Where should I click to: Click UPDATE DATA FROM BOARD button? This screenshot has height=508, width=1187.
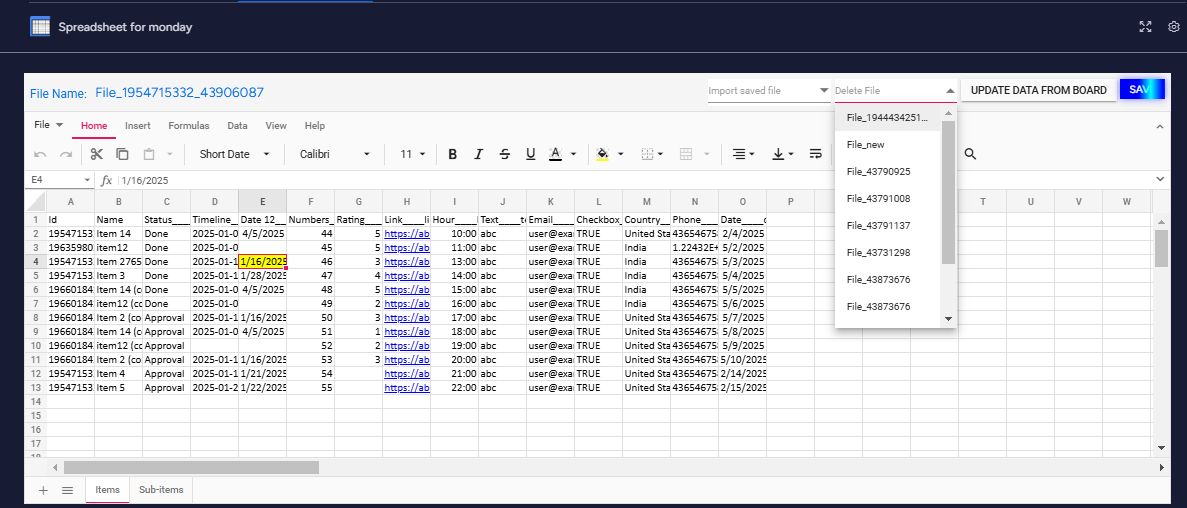tap(1039, 90)
